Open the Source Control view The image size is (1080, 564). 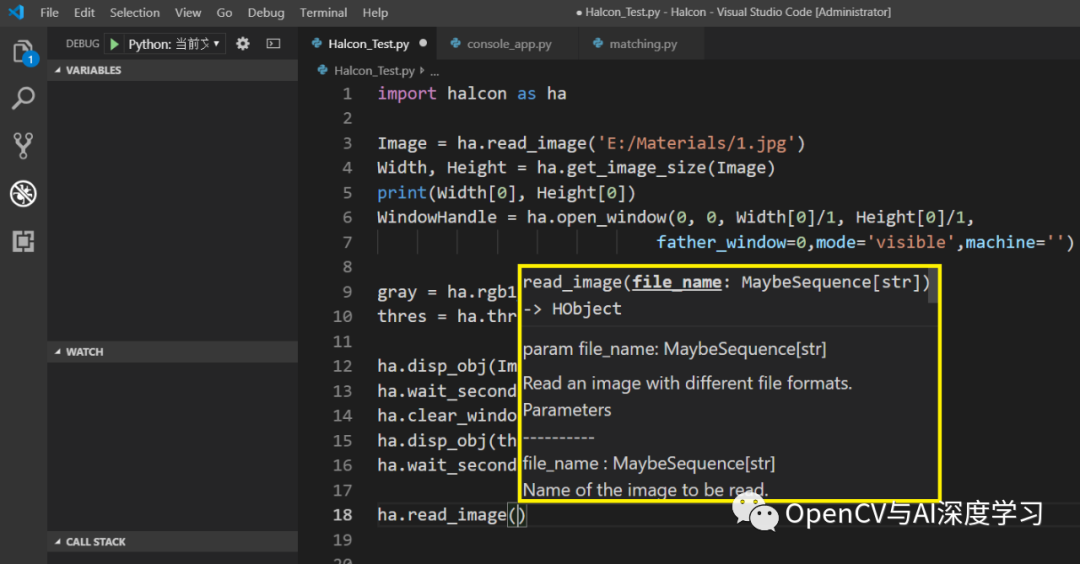coord(23,145)
